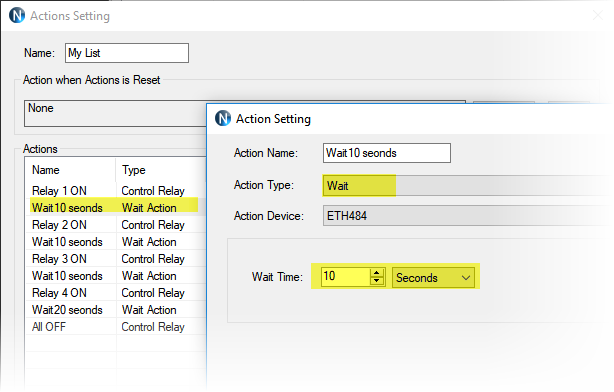Click the None reset action box
The height and width of the screenshot is (392, 614).
(x=116, y=113)
